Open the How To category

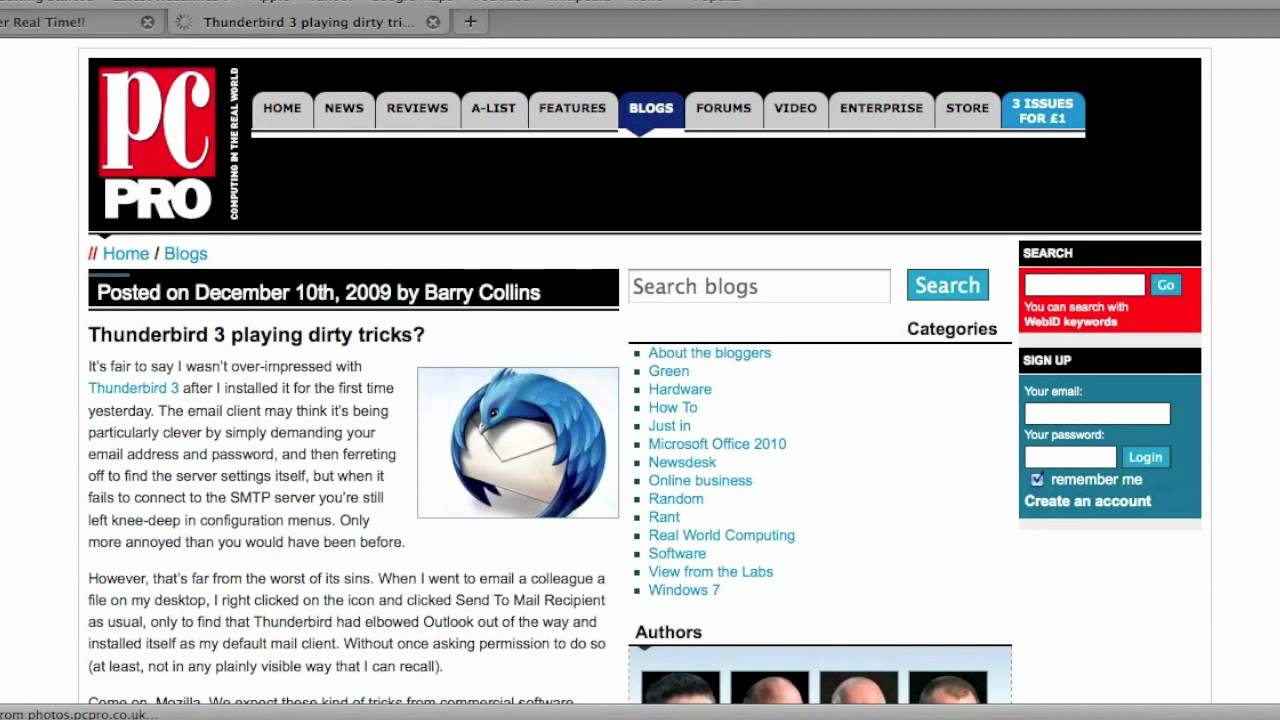[673, 407]
